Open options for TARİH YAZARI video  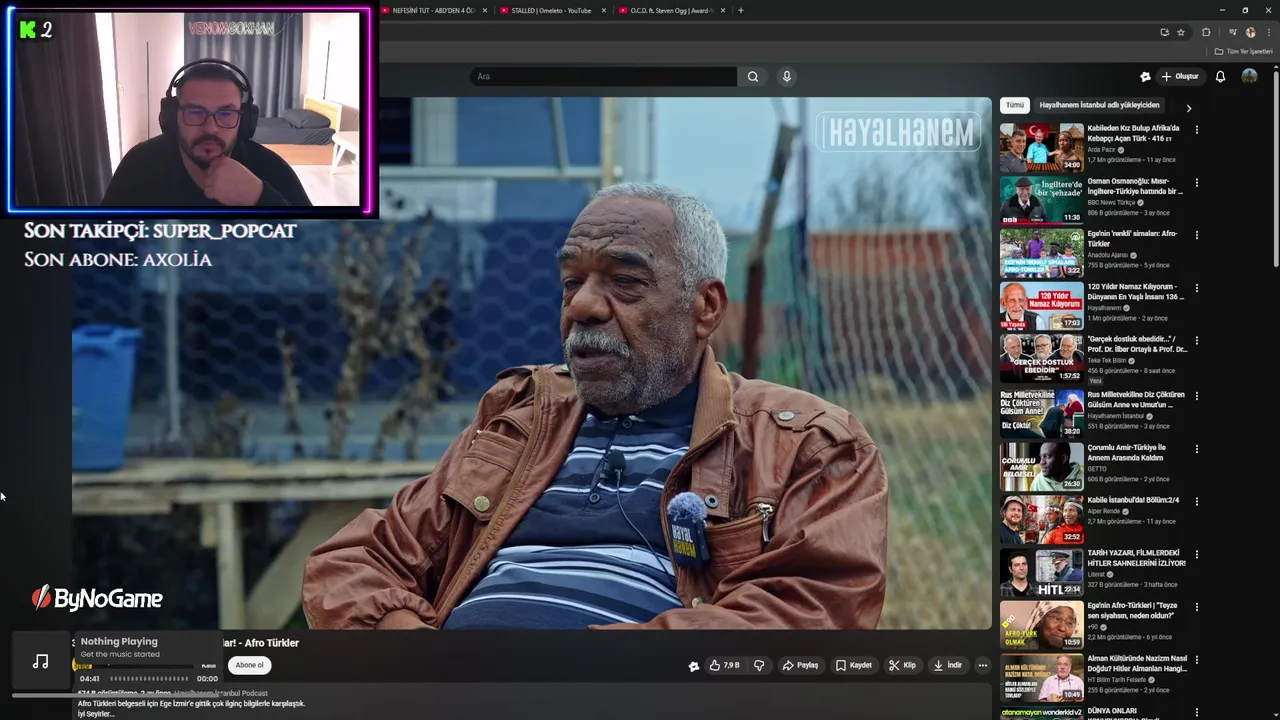(1196, 554)
